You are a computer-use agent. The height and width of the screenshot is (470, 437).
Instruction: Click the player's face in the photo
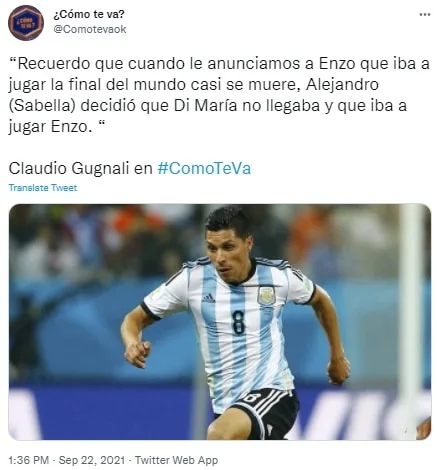[227, 253]
